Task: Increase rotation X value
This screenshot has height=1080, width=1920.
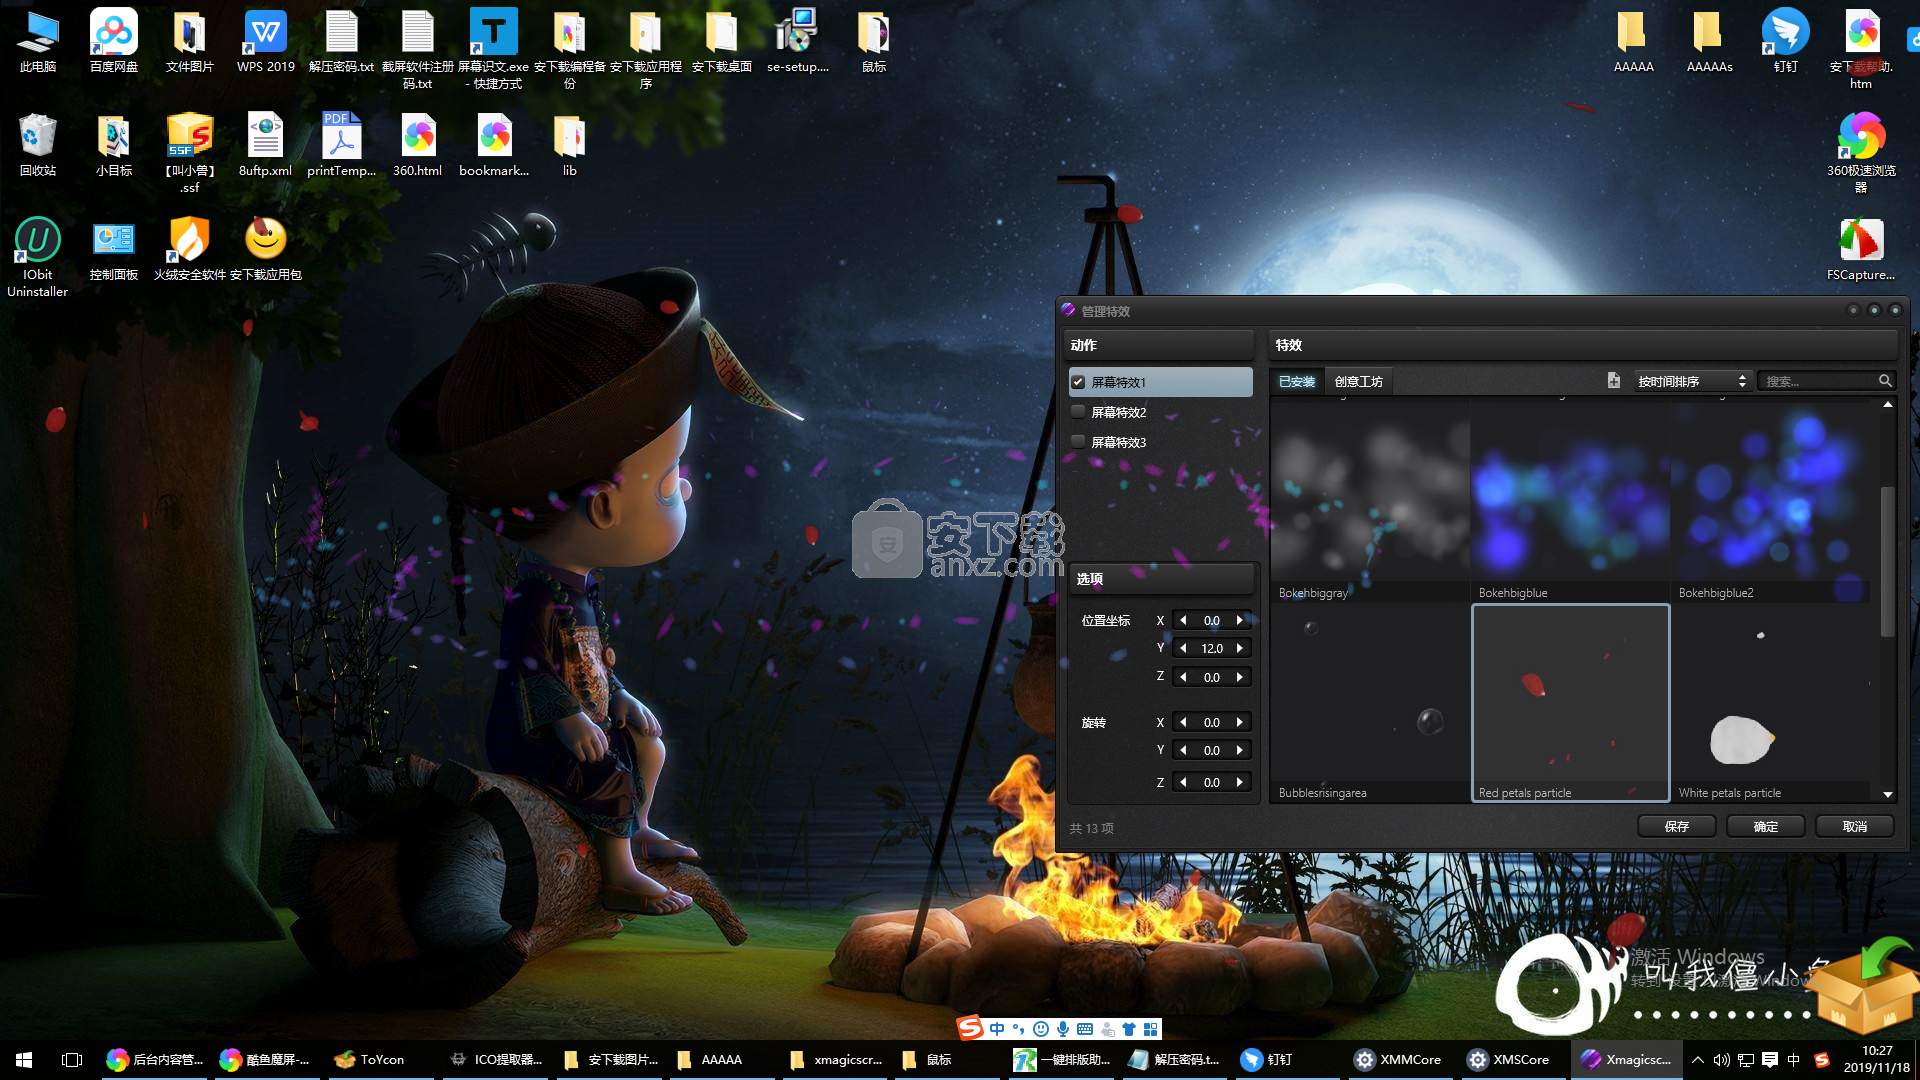Action: [1240, 723]
